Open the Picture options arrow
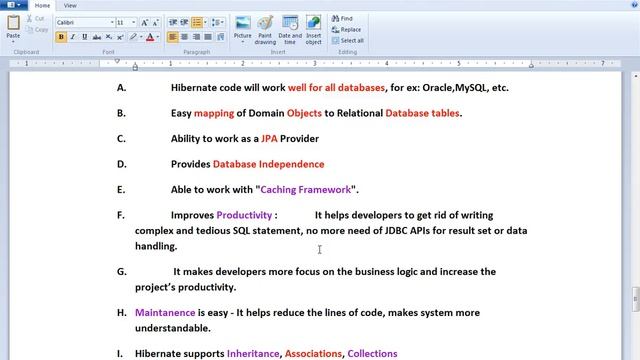640x360 pixels. (x=242, y=42)
